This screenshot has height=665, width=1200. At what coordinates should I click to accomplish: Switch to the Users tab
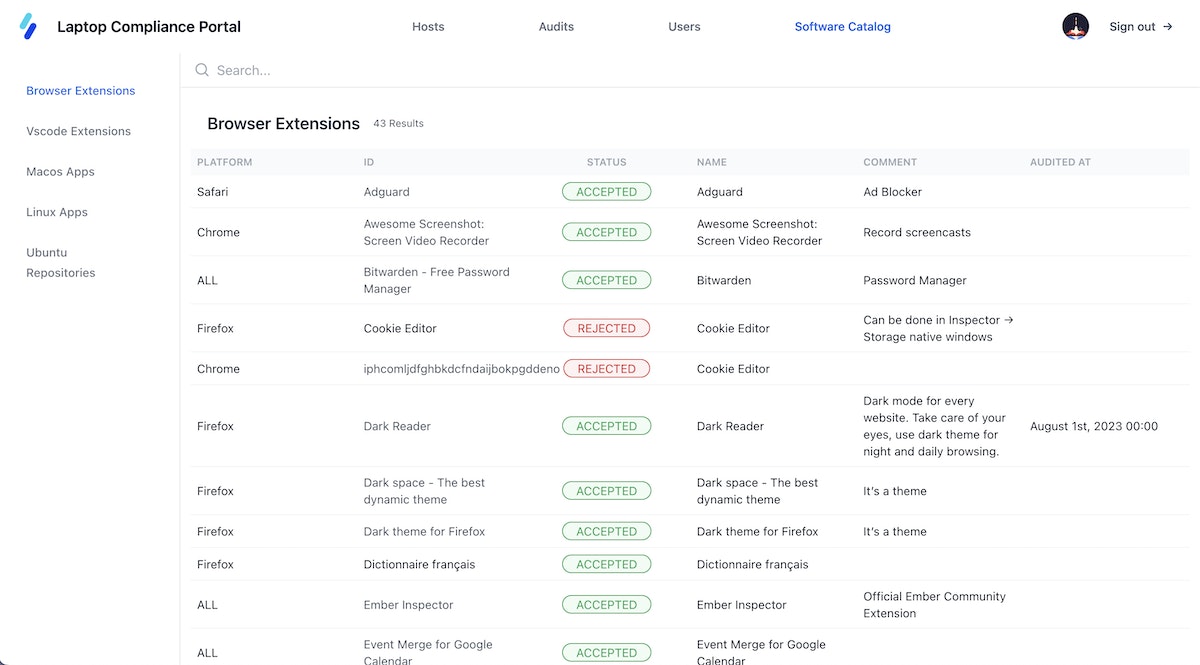684,27
